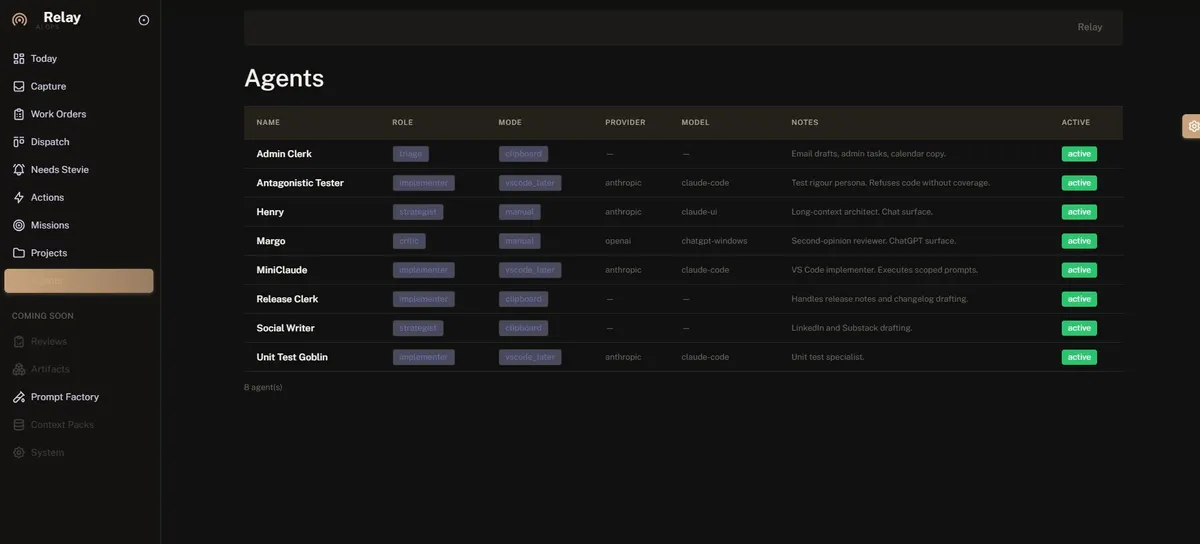Toggle the active badge for MiniClaude
This screenshot has width=1200, height=544.
[1079, 270]
